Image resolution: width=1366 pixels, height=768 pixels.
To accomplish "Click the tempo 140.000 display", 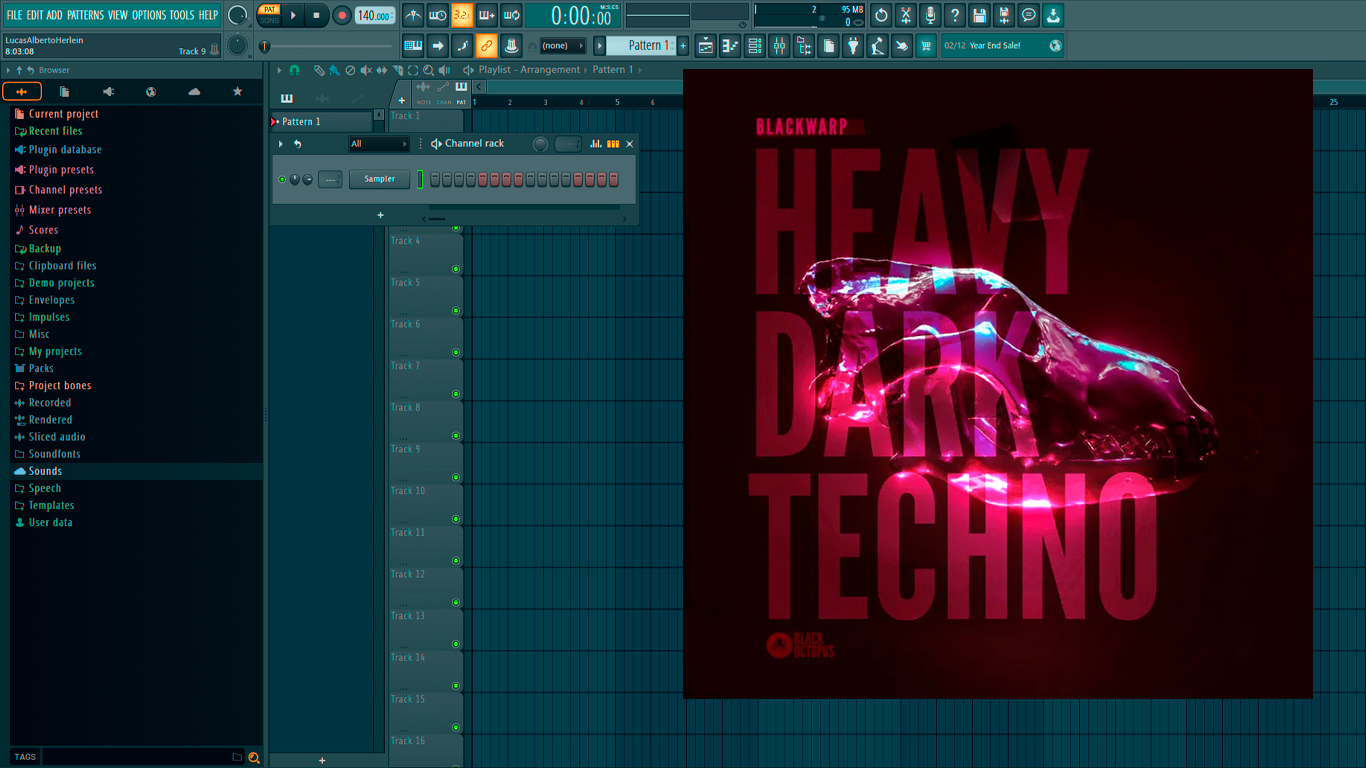I will coord(375,16).
